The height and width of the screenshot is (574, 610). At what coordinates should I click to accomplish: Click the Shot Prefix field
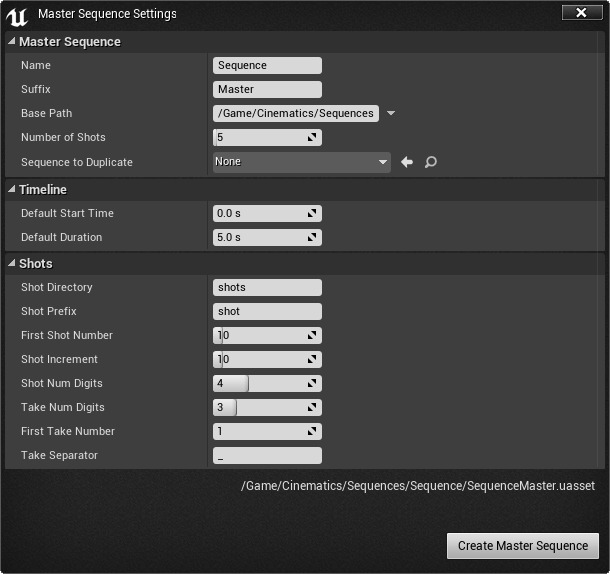(267, 311)
